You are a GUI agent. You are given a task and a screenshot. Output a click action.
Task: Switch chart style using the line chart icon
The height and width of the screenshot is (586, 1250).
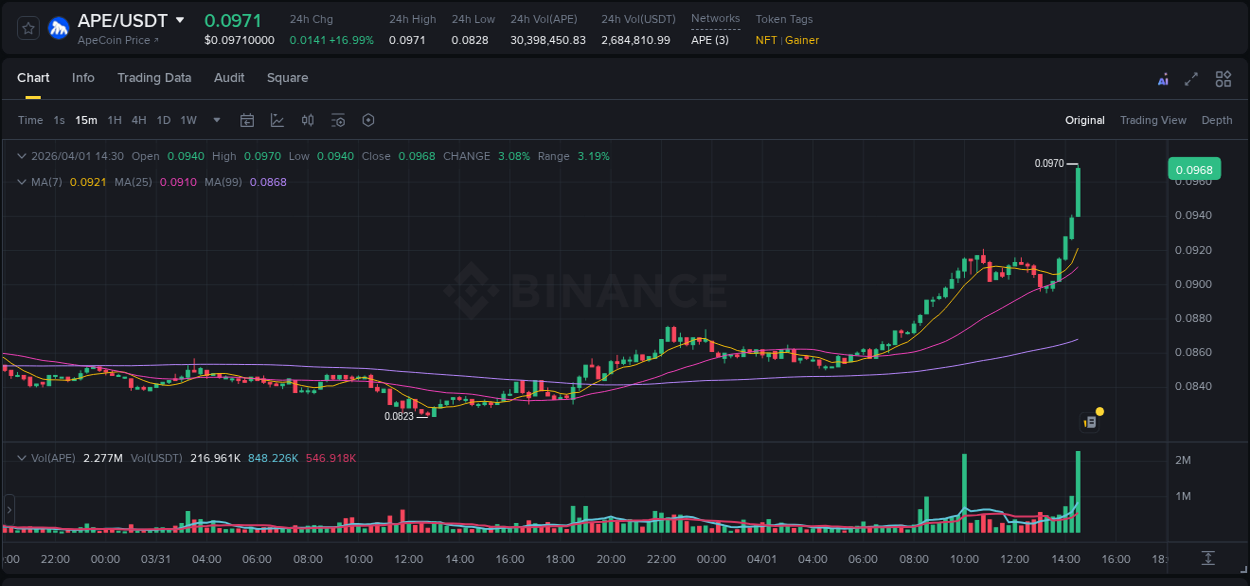pos(277,120)
